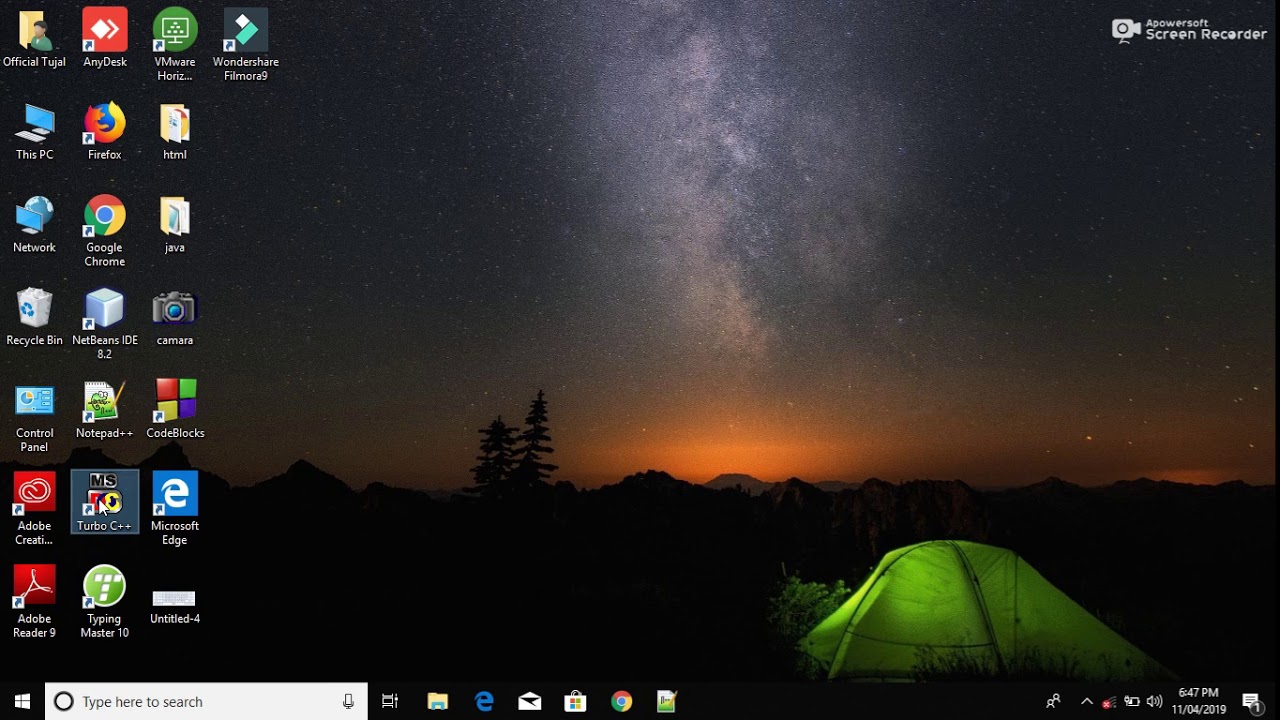Open Microsoft Store from the taskbar

tap(576, 701)
